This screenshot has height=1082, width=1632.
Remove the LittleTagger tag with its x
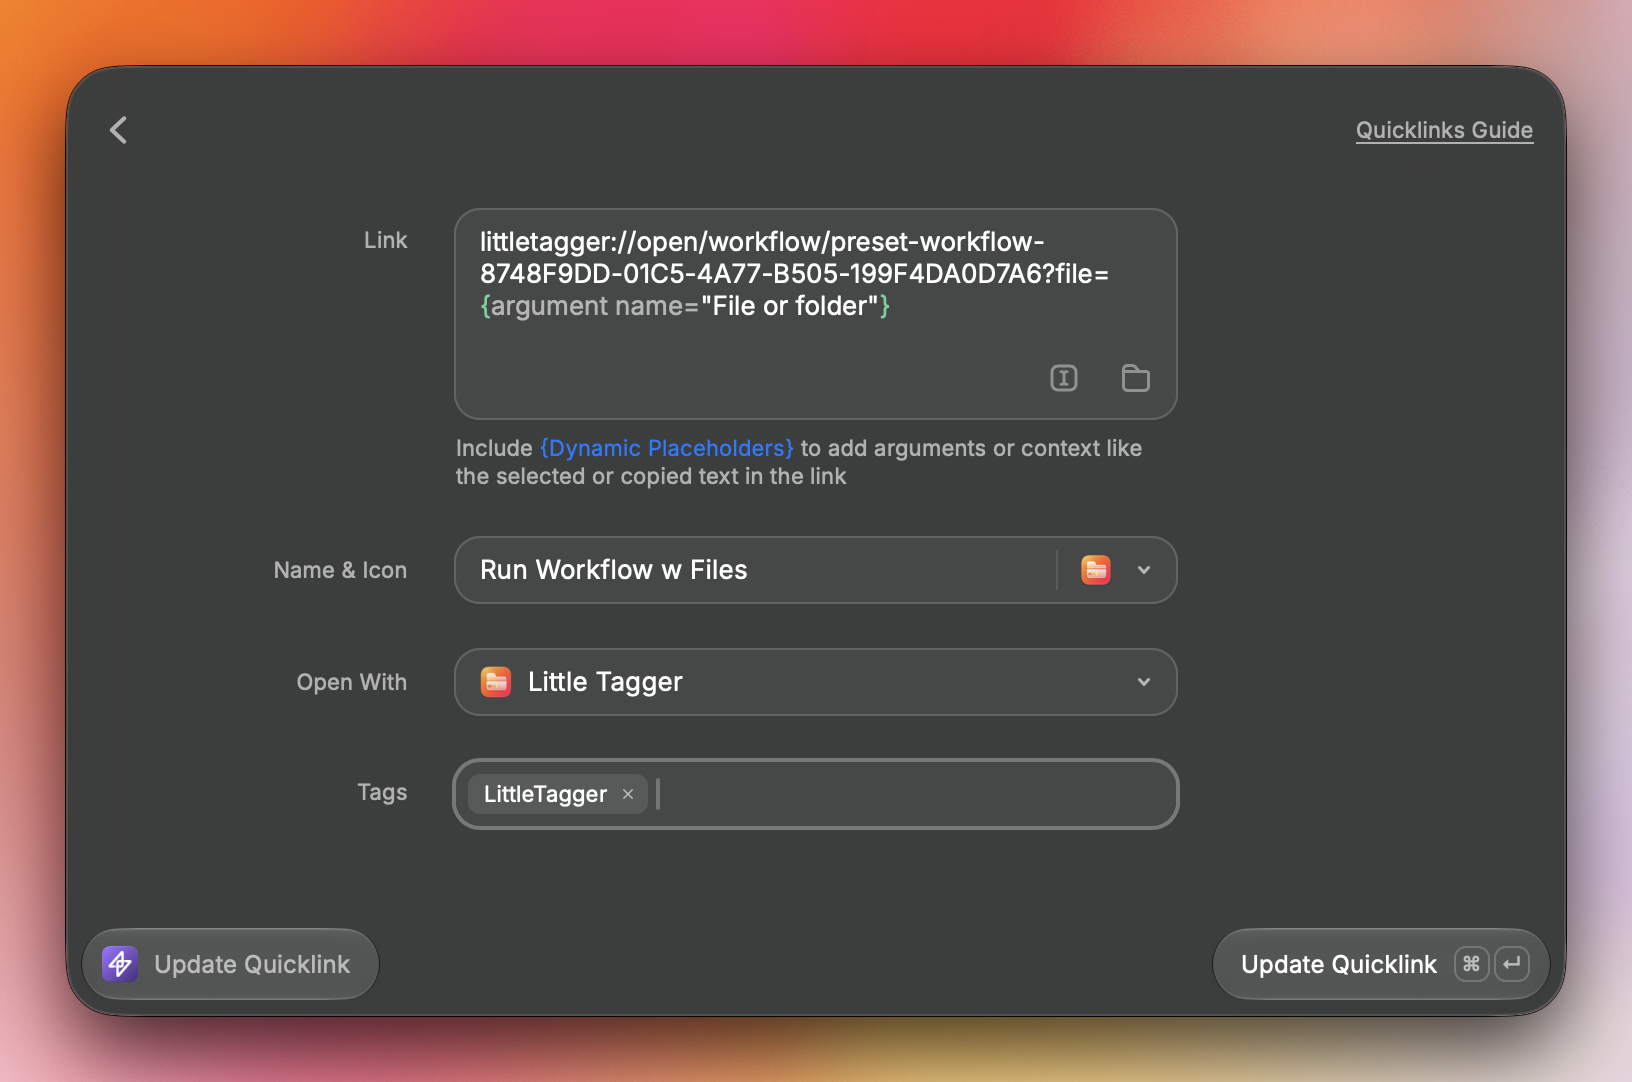point(628,794)
